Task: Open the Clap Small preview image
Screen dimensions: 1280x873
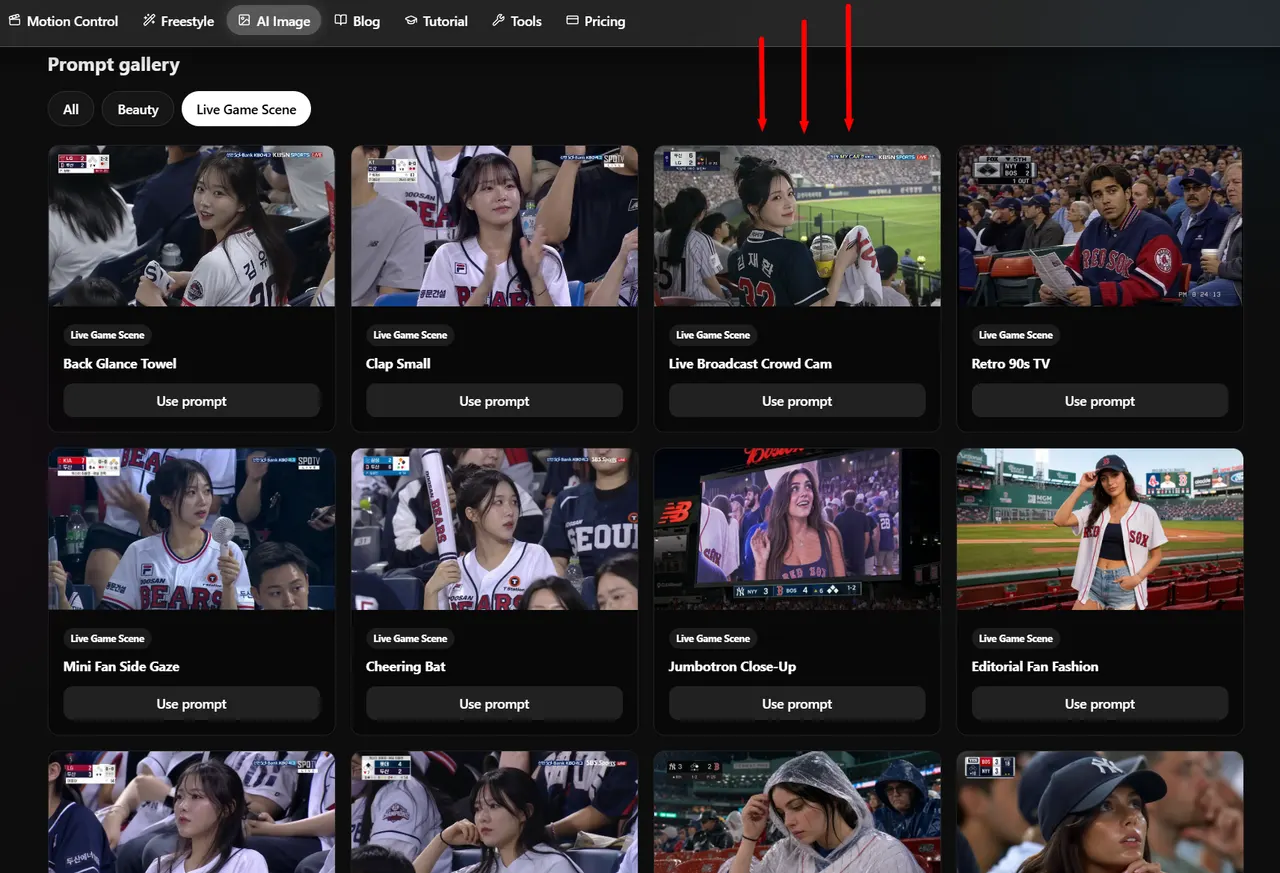Action: click(494, 226)
